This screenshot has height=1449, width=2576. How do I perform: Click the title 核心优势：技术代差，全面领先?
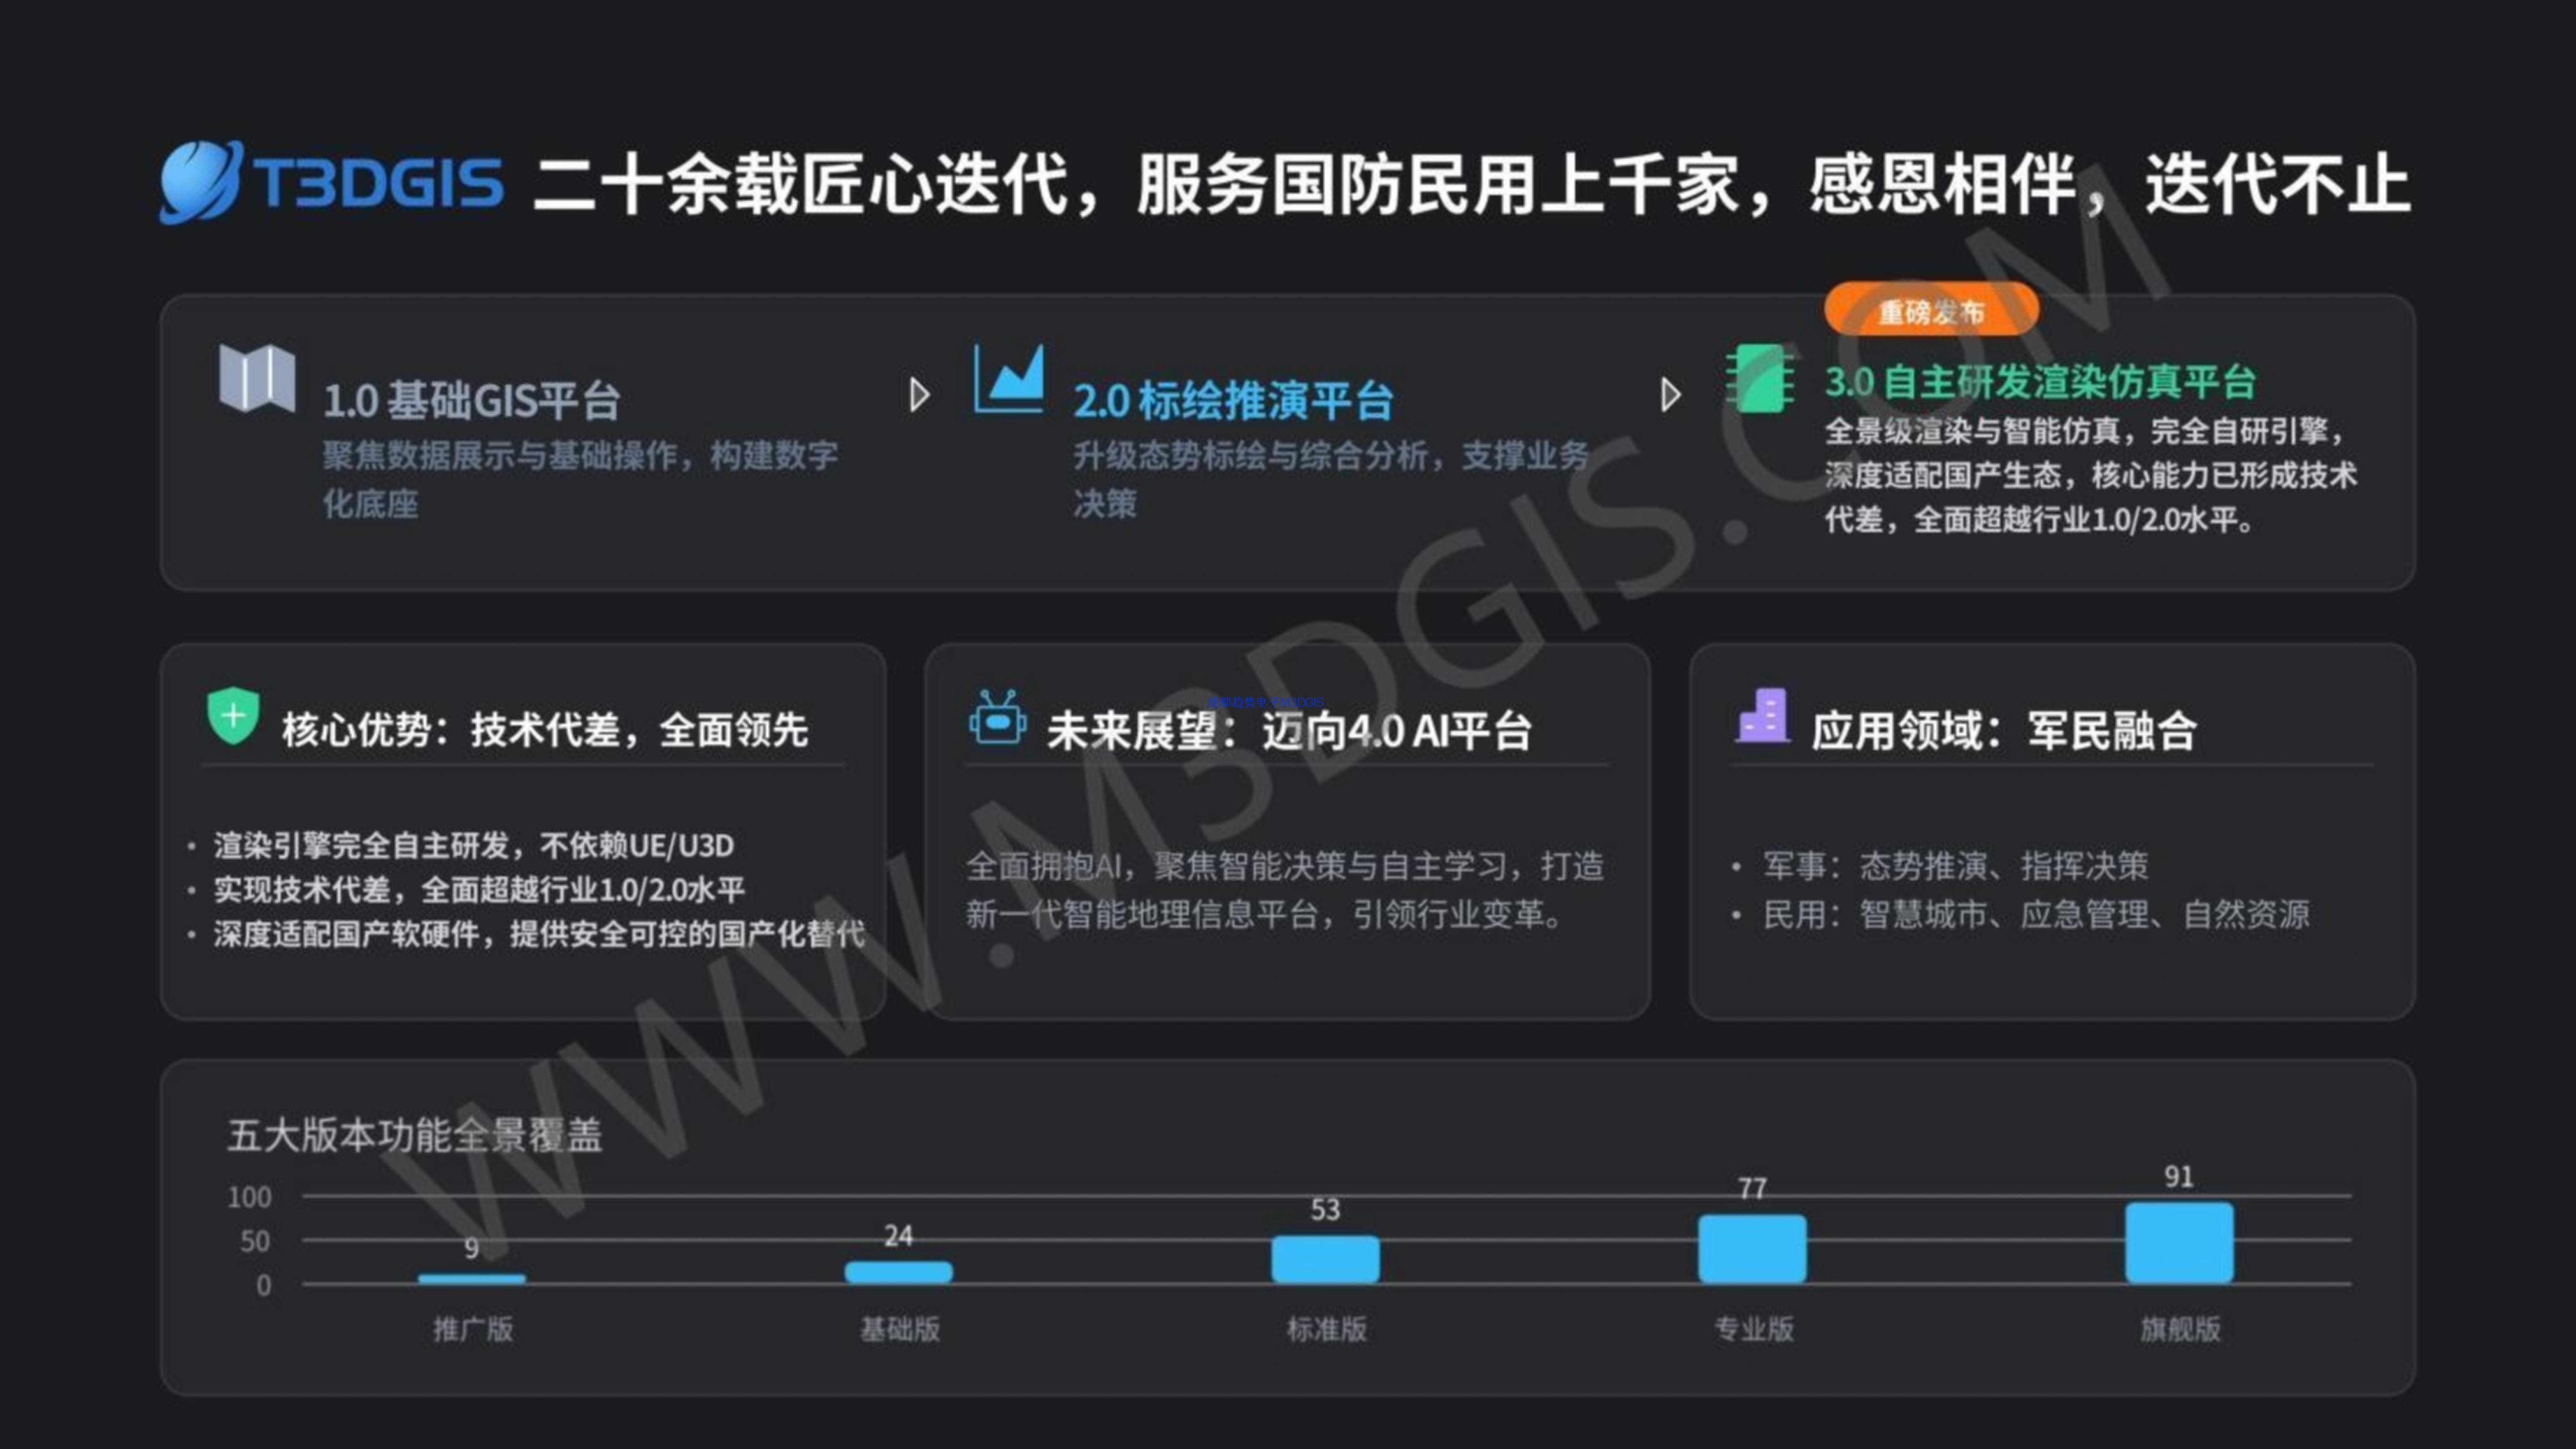(545, 730)
